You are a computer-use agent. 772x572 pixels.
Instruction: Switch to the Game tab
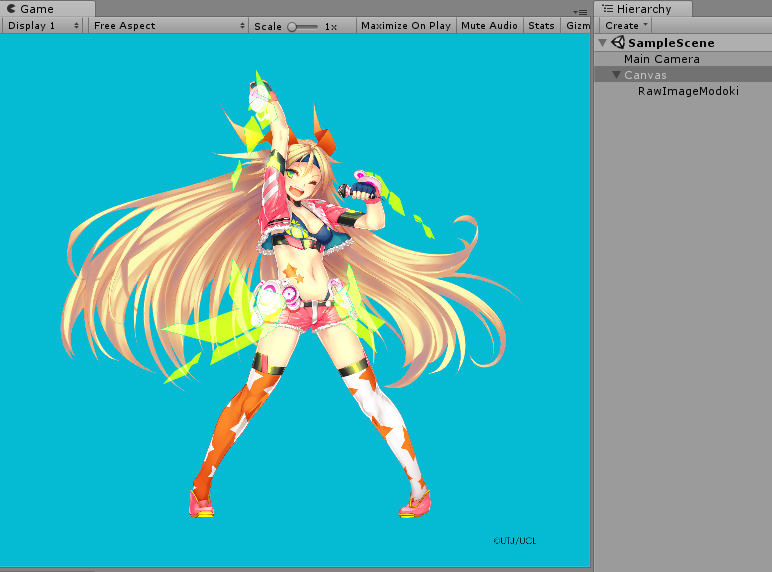click(47, 9)
